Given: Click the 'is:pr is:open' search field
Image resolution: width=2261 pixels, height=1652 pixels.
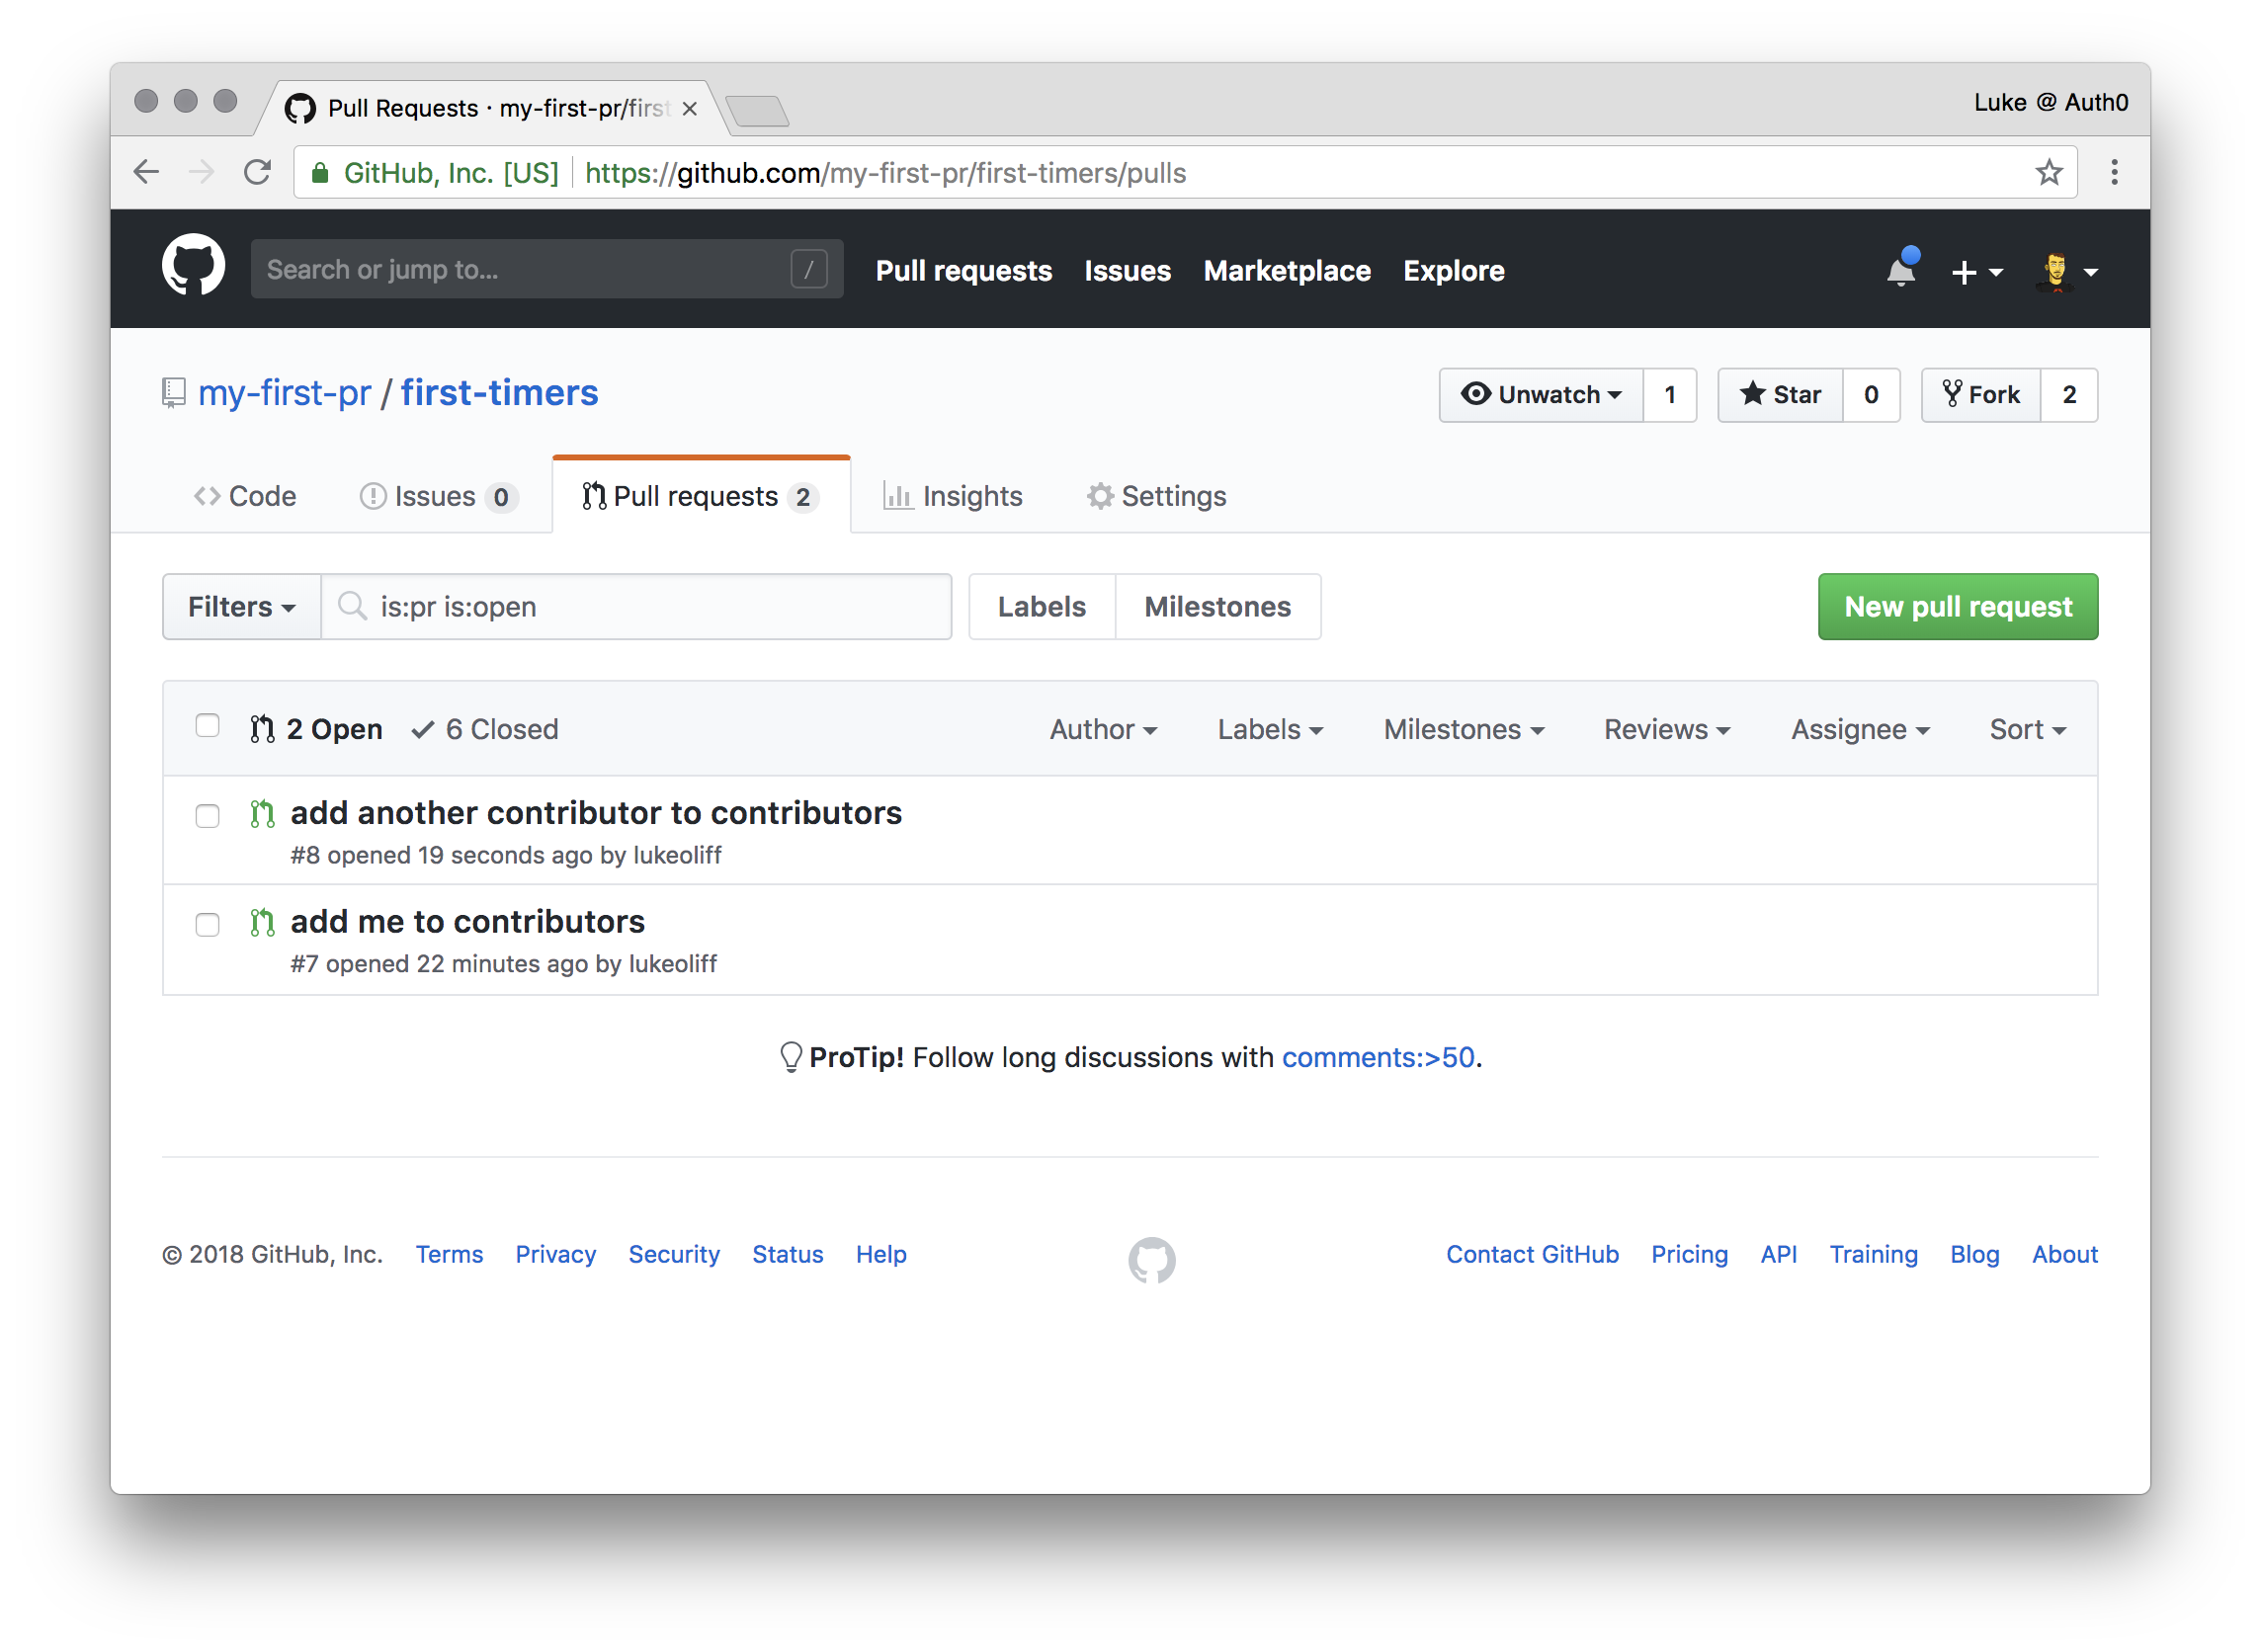Looking at the screenshot, I should [x=640, y=607].
